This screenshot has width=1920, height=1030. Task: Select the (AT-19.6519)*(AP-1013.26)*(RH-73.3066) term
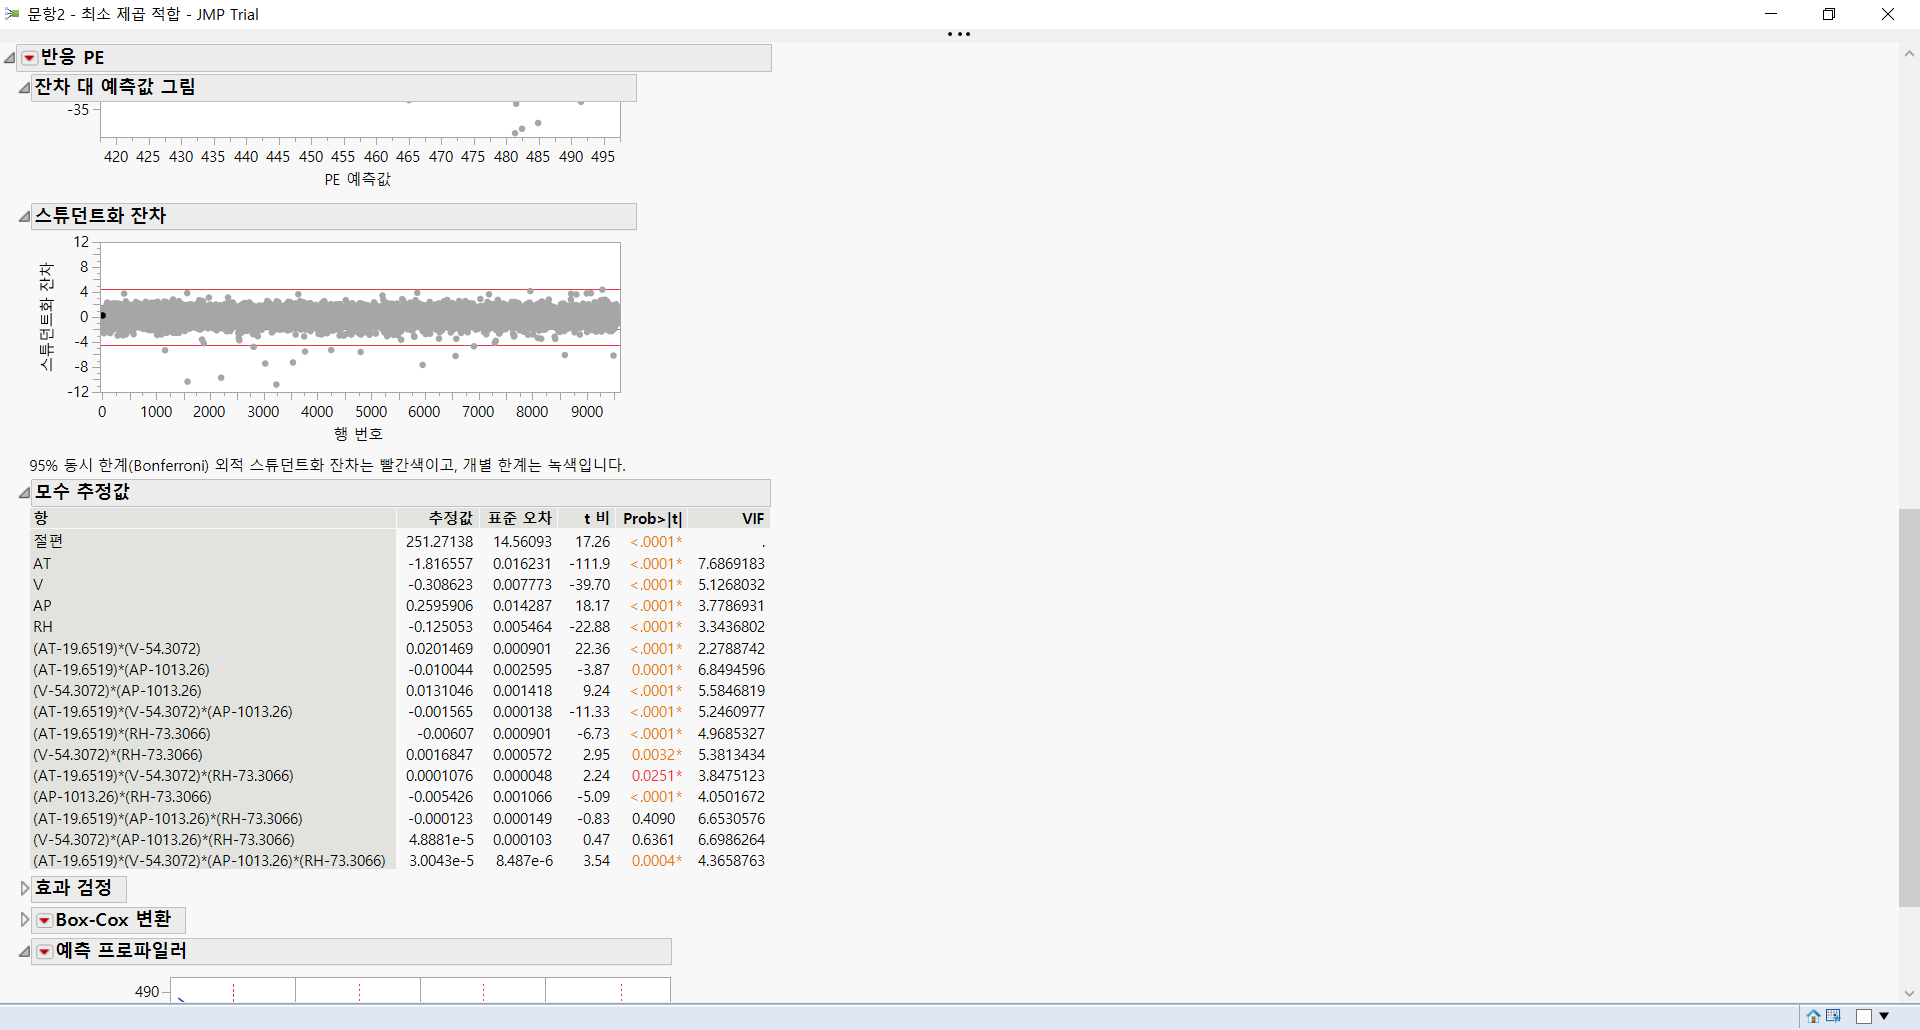tap(168, 819)
